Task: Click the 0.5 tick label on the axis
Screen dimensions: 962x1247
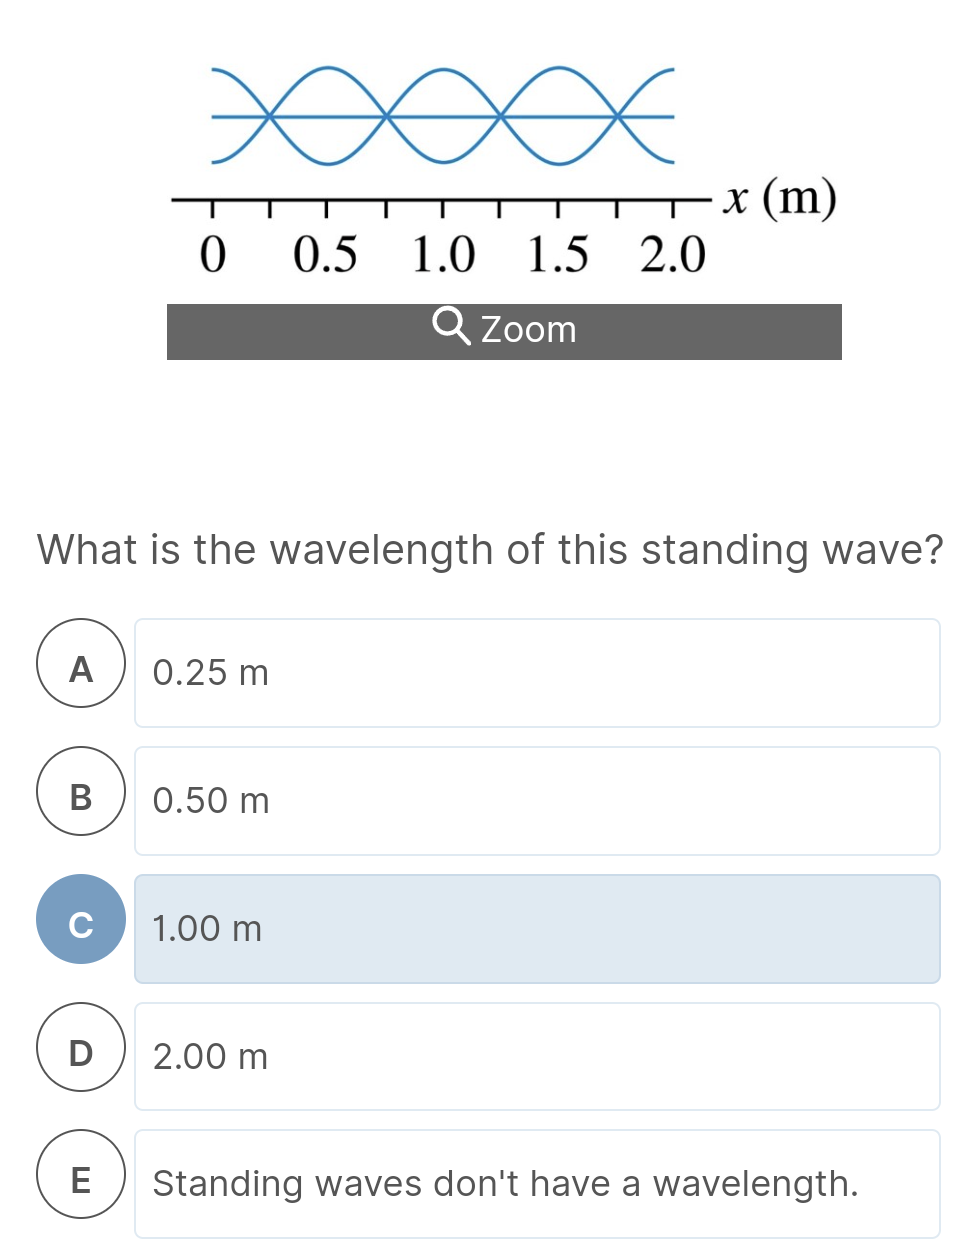Action: [x=328, y=253]
